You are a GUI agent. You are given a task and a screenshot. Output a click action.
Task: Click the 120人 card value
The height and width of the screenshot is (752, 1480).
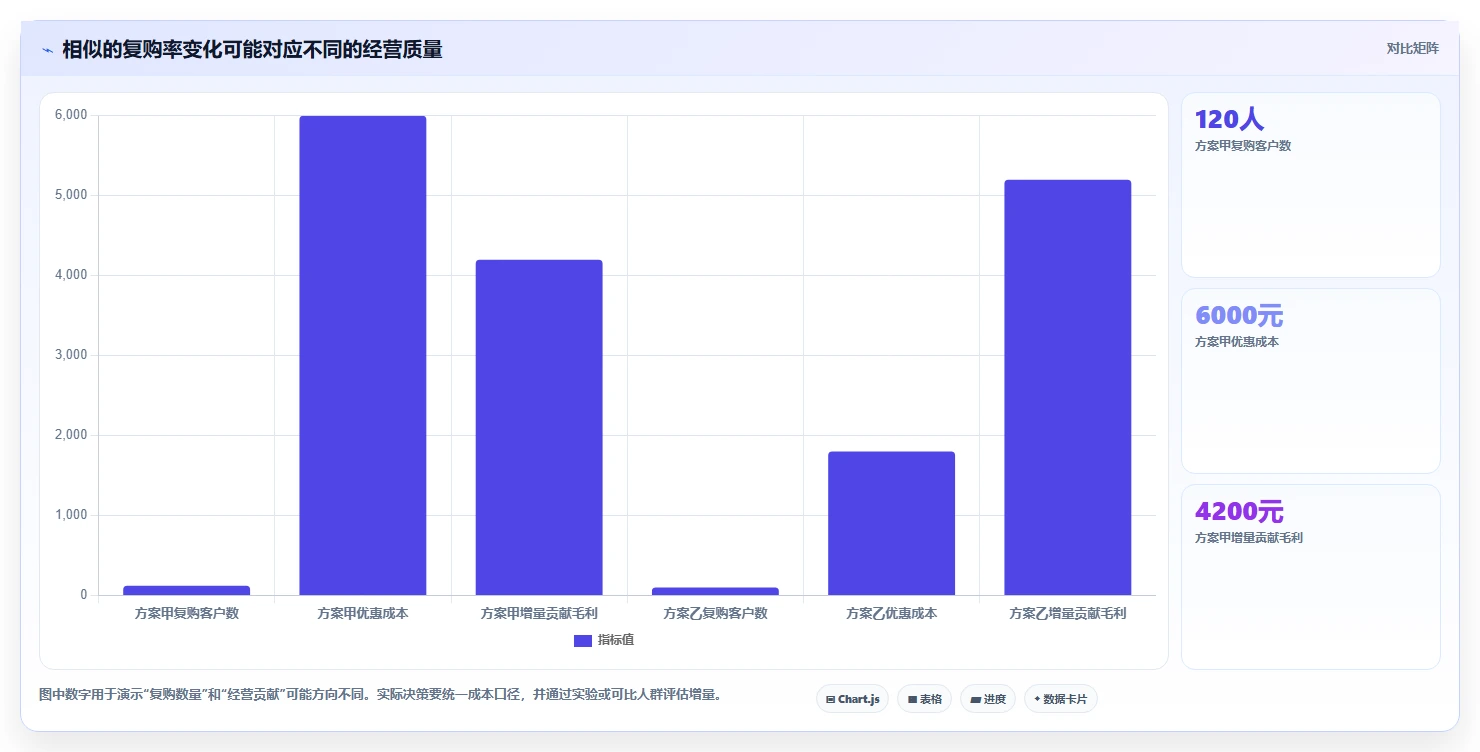1229,120
